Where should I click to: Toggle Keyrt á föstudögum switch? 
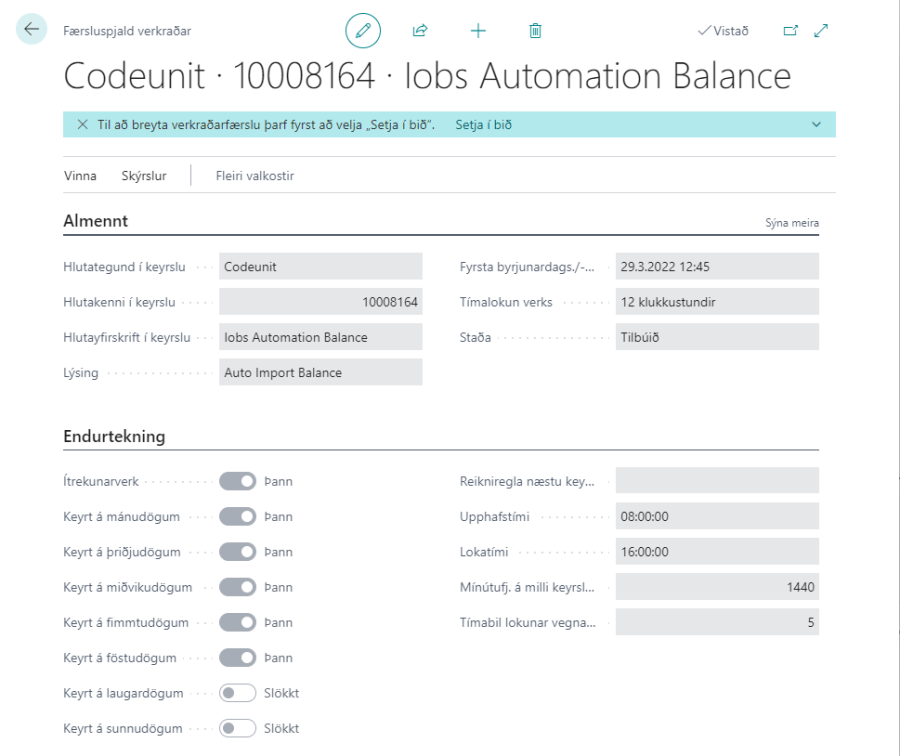[x=238, y=658]
